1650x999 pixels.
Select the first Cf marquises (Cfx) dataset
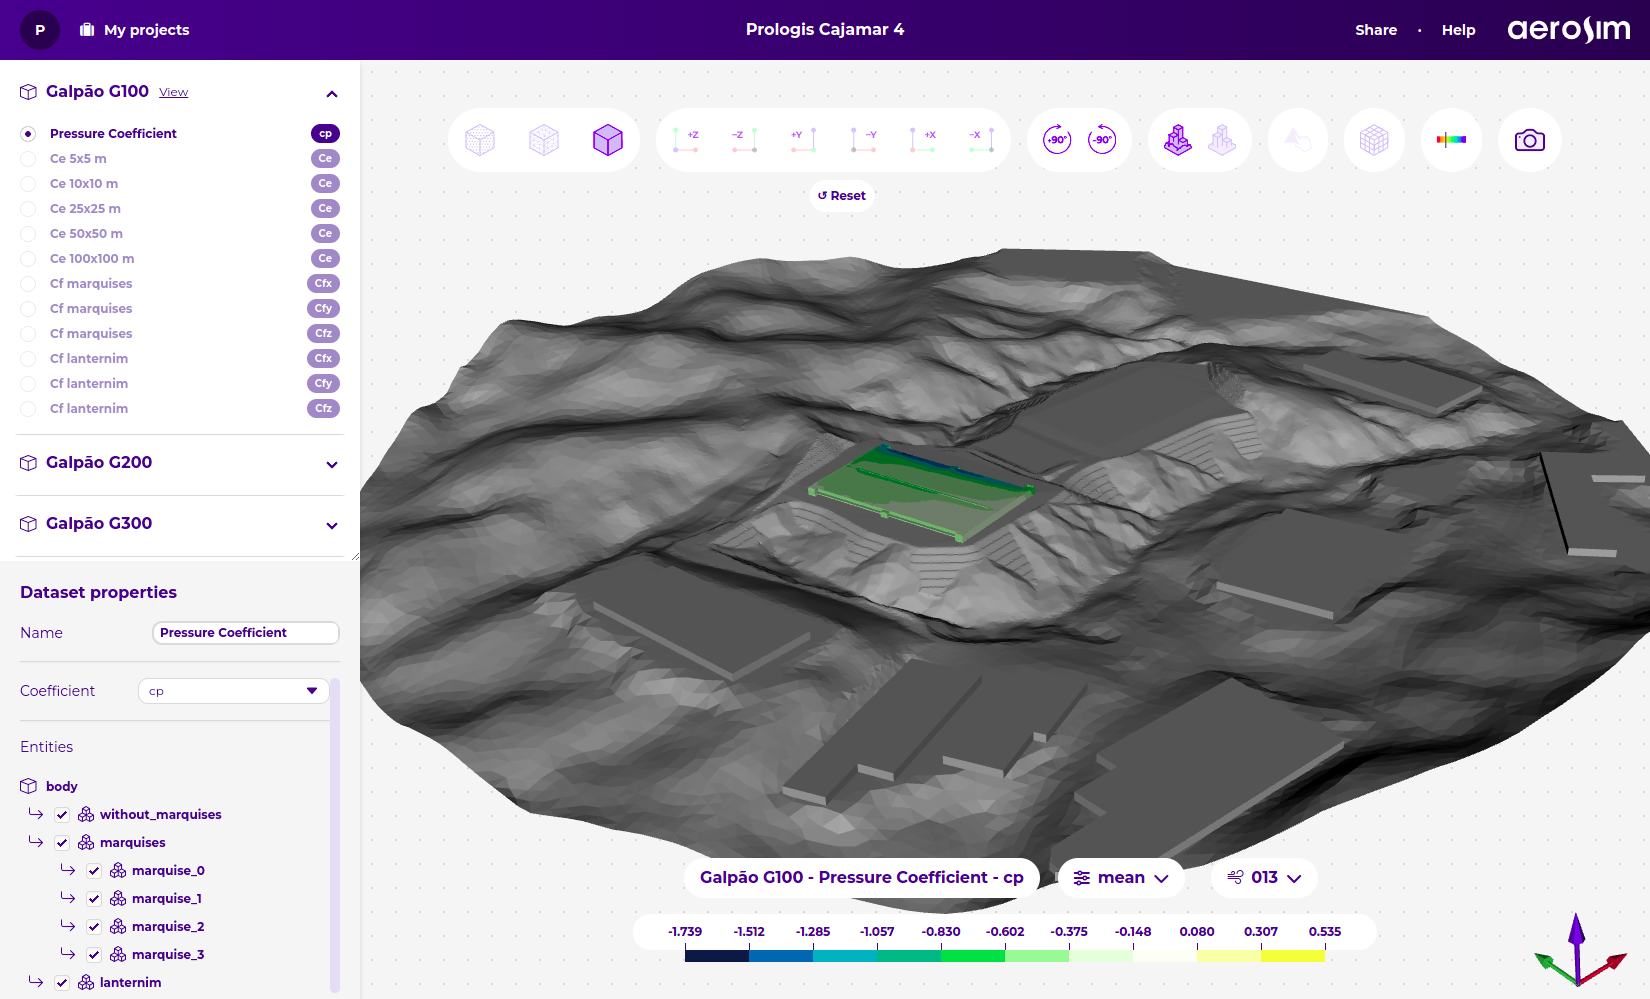point(91,284)
